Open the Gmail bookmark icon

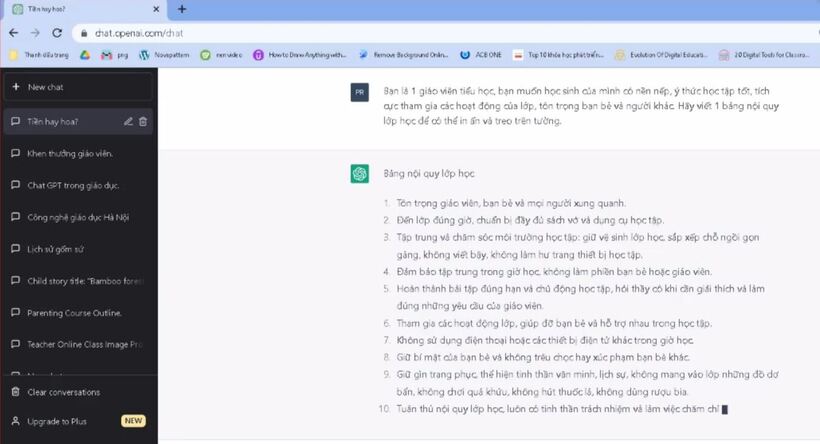(x=106, y=55)
